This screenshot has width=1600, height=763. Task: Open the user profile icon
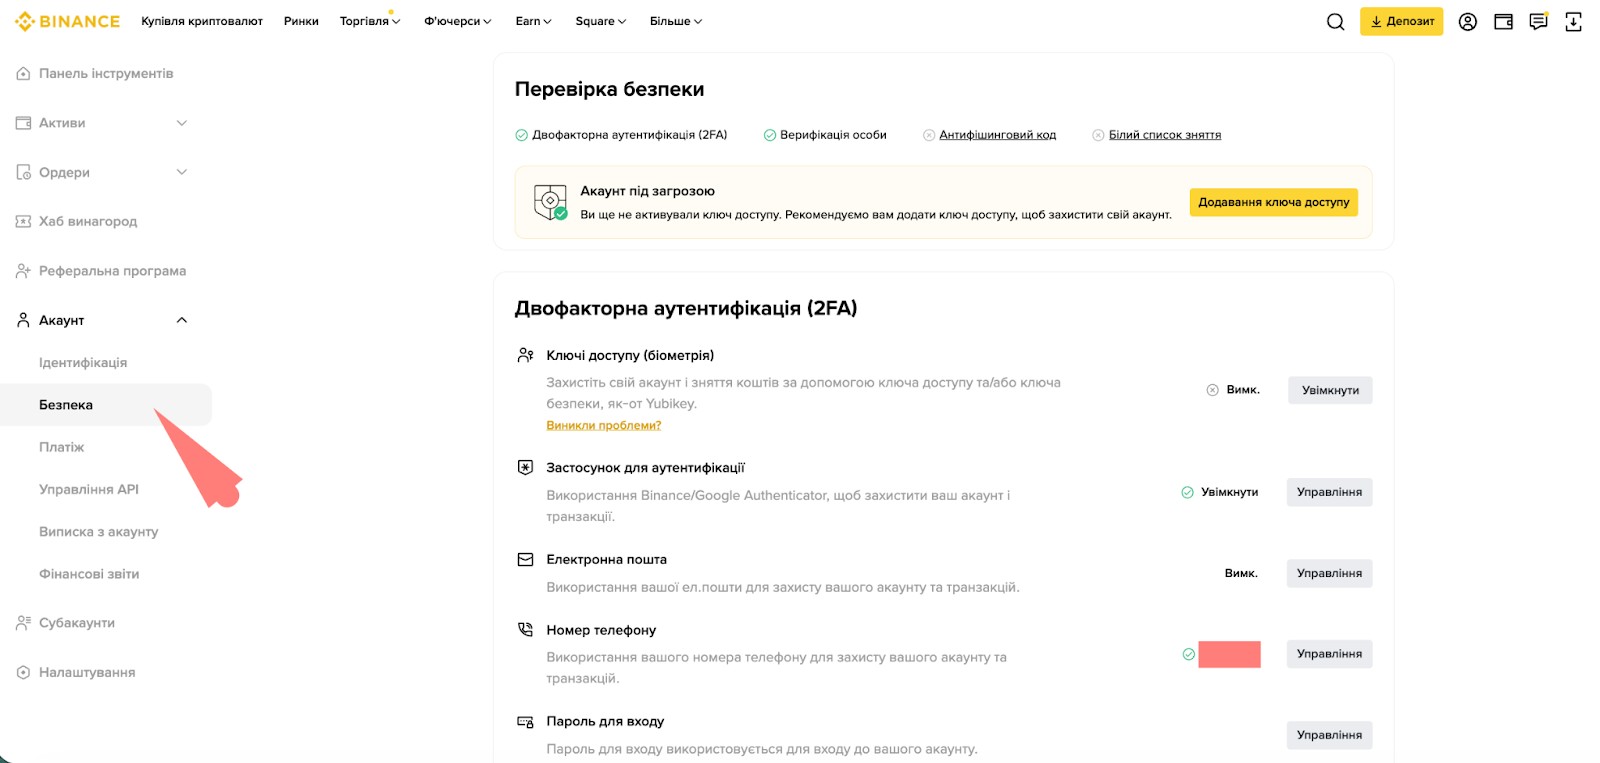(x=1467, y=22)
